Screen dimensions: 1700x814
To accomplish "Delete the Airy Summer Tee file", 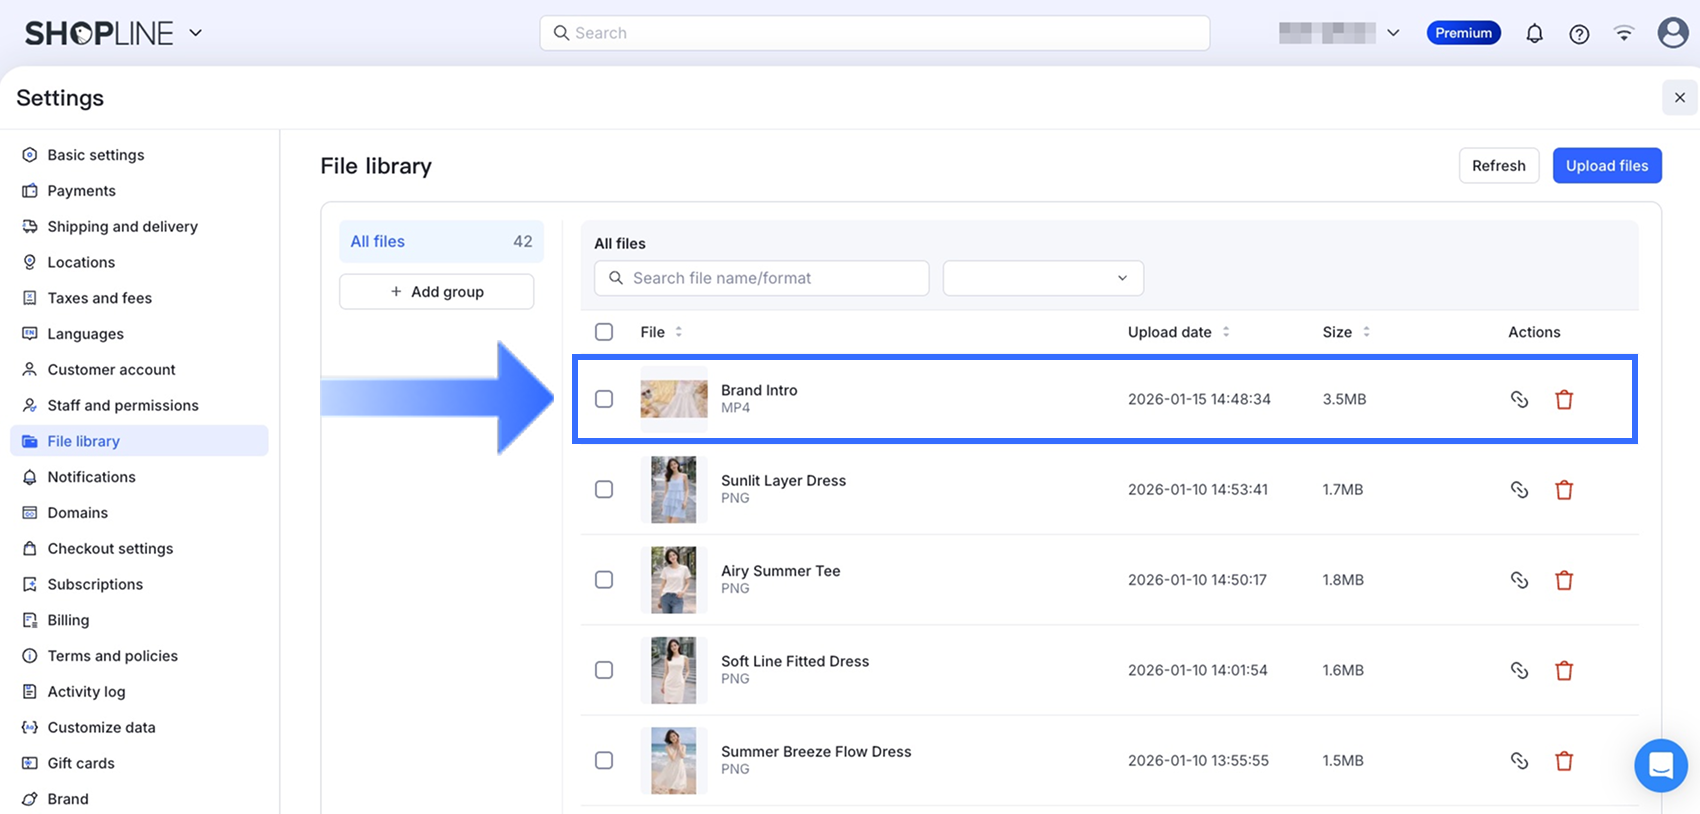I will (1564, 580).
